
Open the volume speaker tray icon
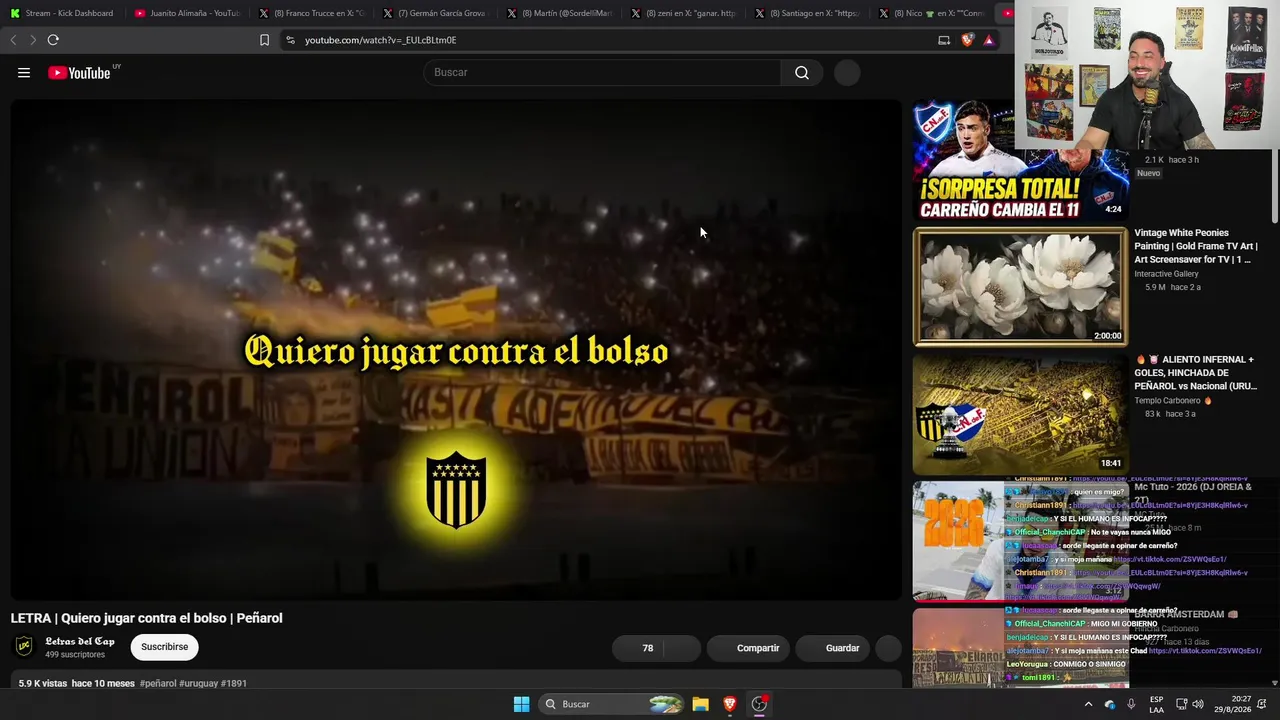pyautogui.click(x=1198, y=704)
